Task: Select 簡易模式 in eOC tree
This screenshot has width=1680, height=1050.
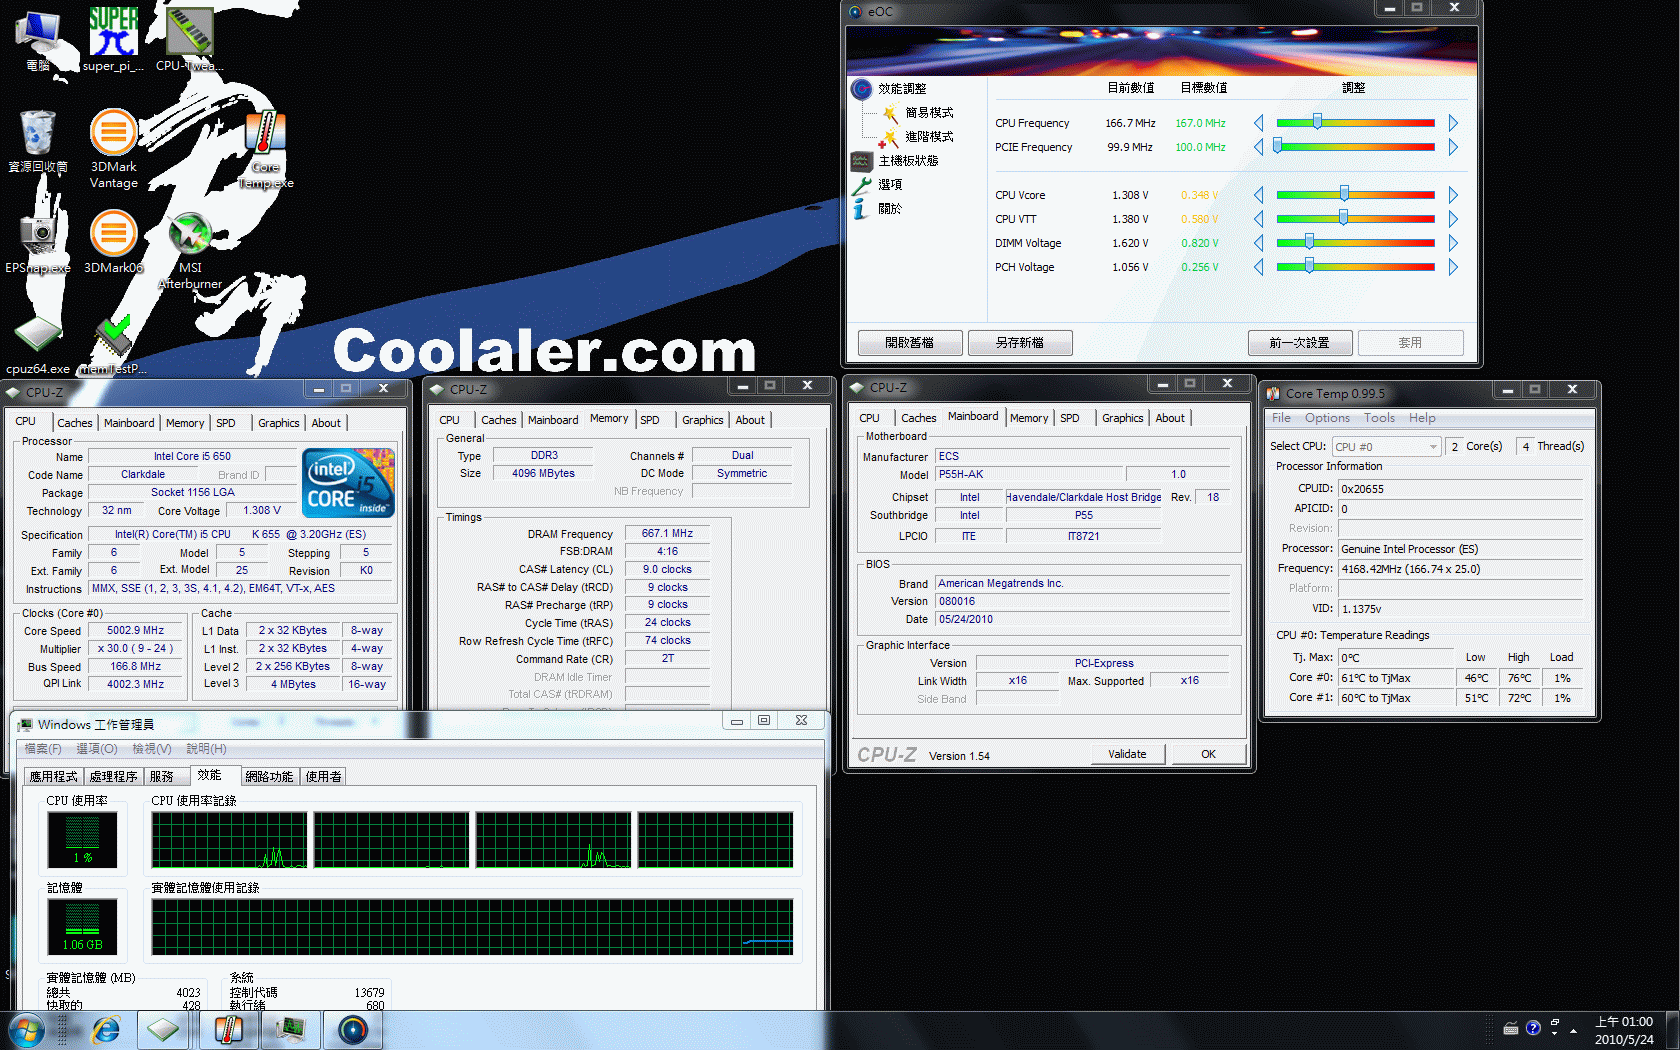Action: click(929, 113)
